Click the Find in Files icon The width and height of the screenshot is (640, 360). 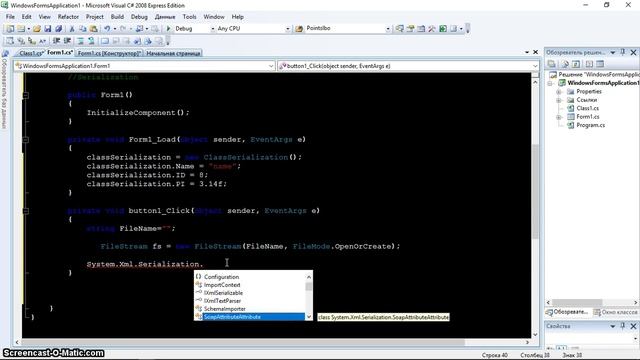point(299,29)
